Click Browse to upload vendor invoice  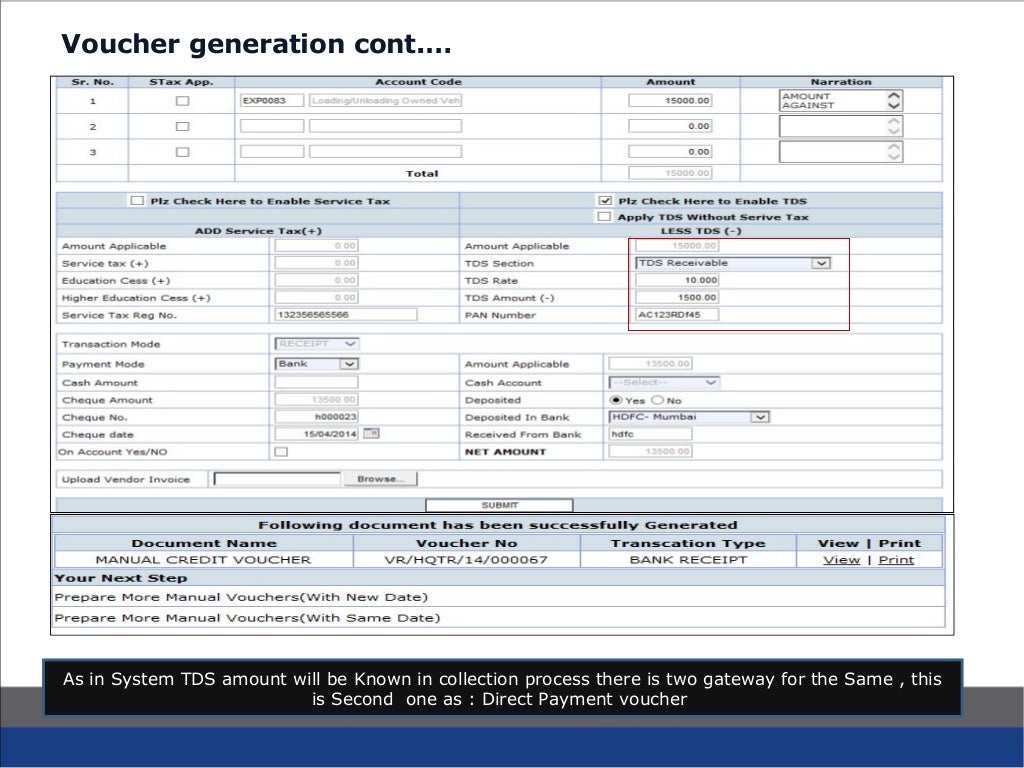(x=380, y=479)
